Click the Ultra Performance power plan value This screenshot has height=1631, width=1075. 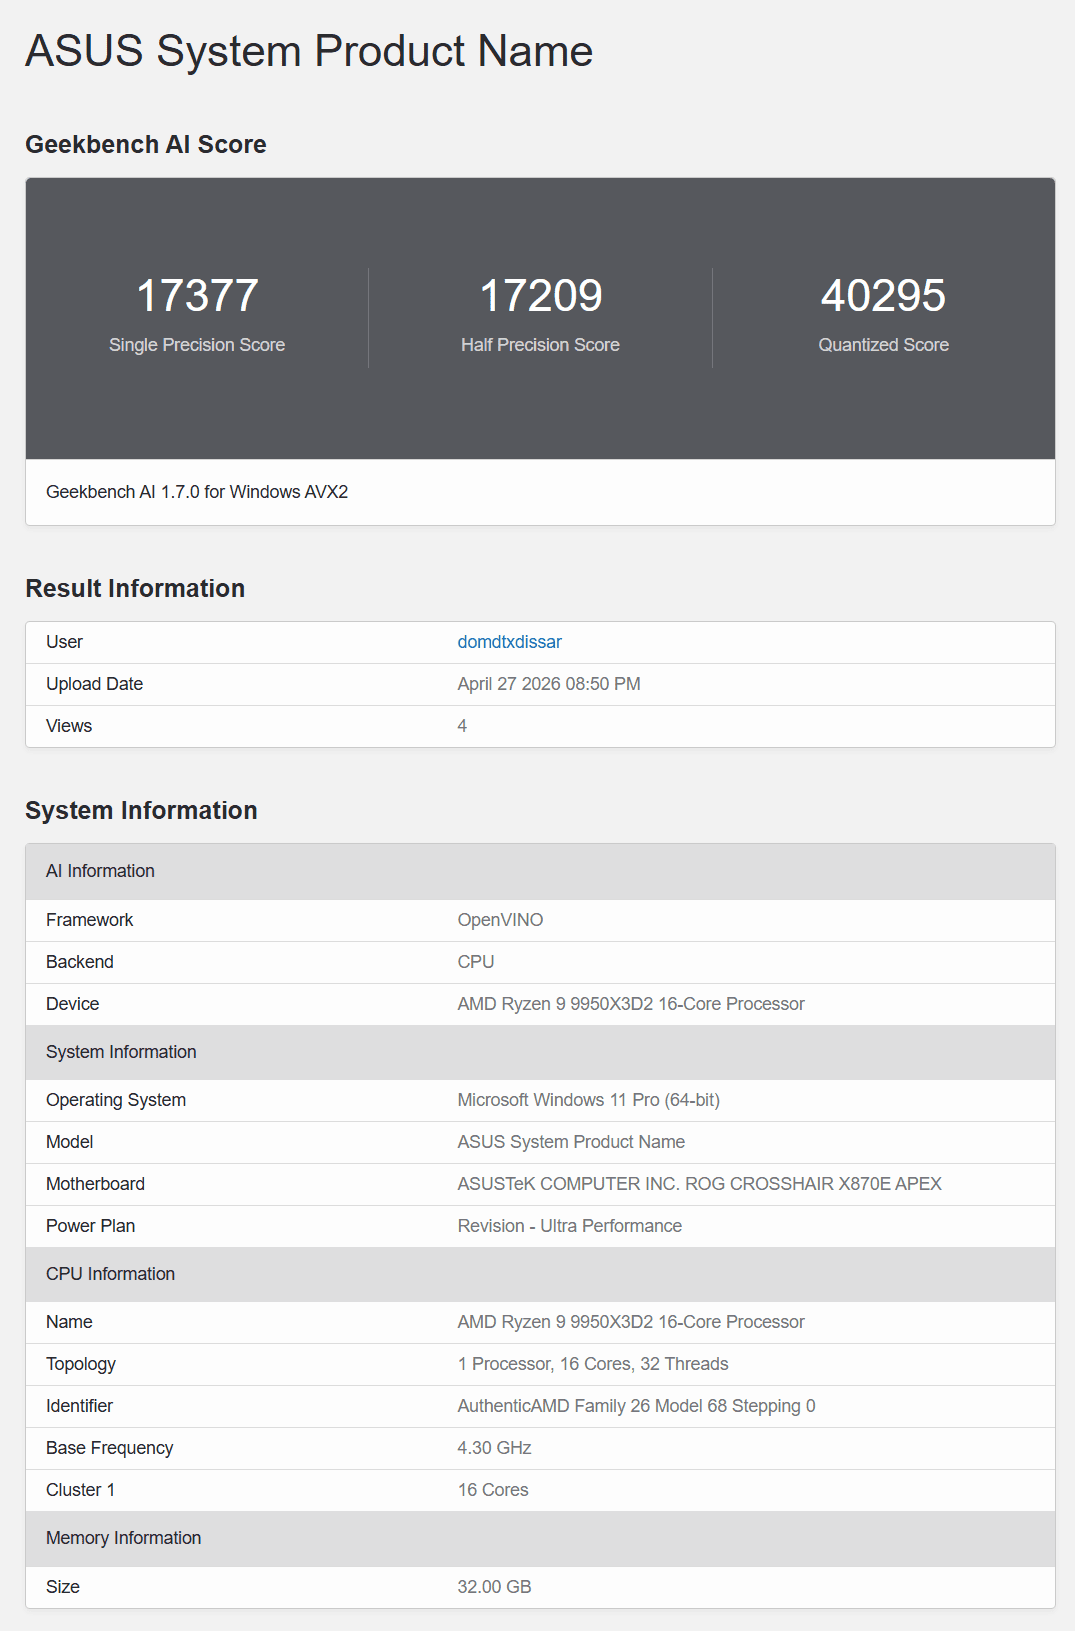(x=570, y=1226)
